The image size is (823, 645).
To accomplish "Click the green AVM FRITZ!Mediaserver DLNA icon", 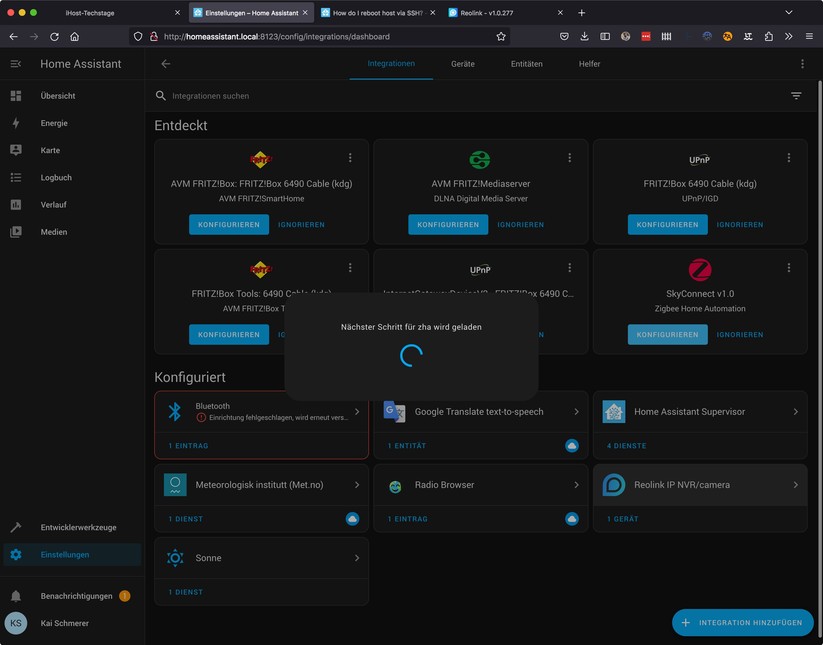I will pyautogui.click(x=479, y=159).
